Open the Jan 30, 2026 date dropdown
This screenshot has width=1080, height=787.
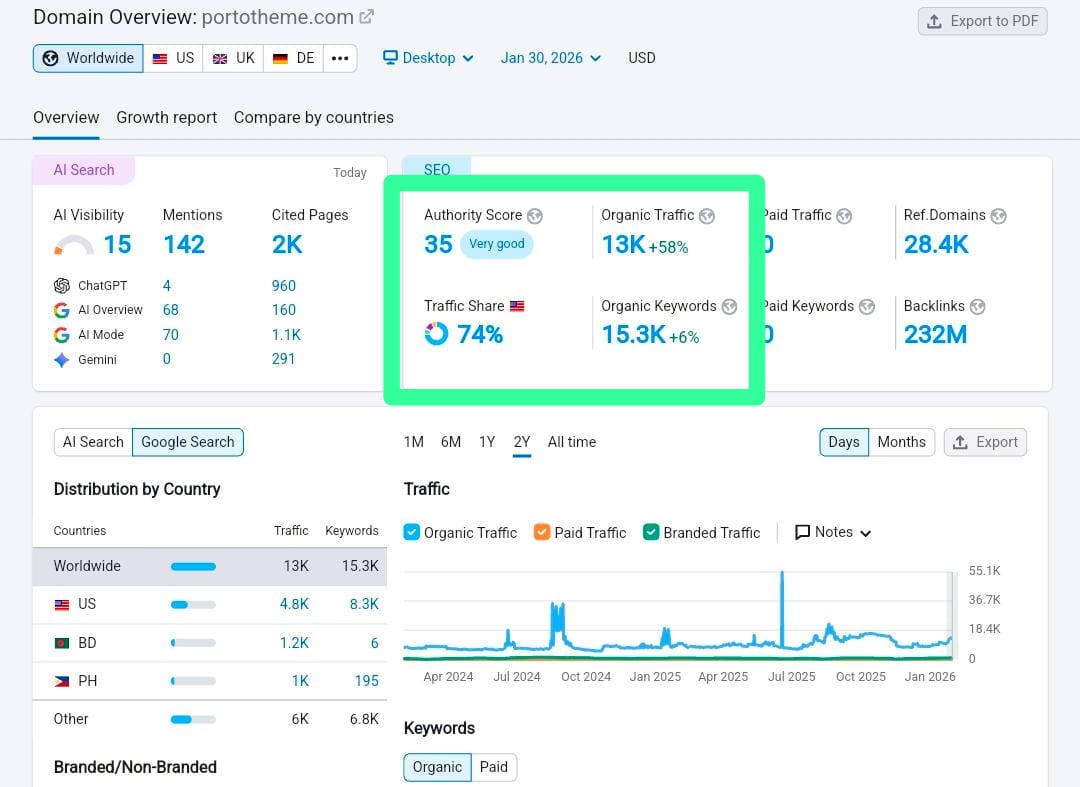[550, 58]
